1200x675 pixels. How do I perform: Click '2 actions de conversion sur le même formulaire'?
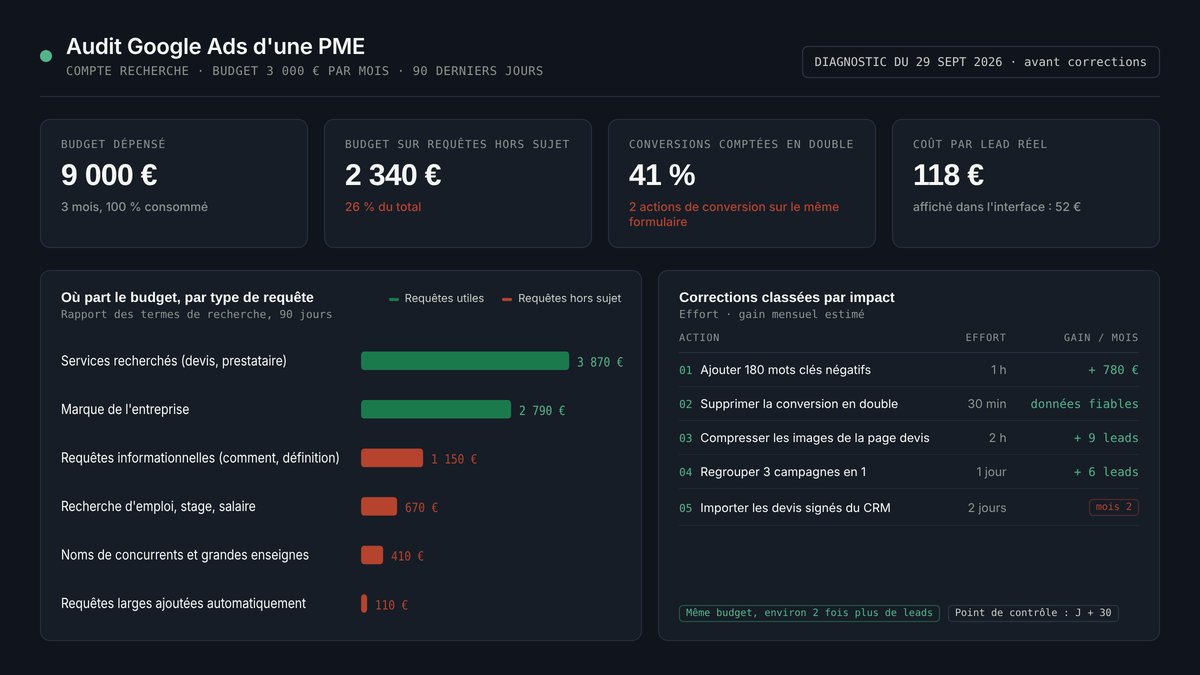(x=734, y=214)
